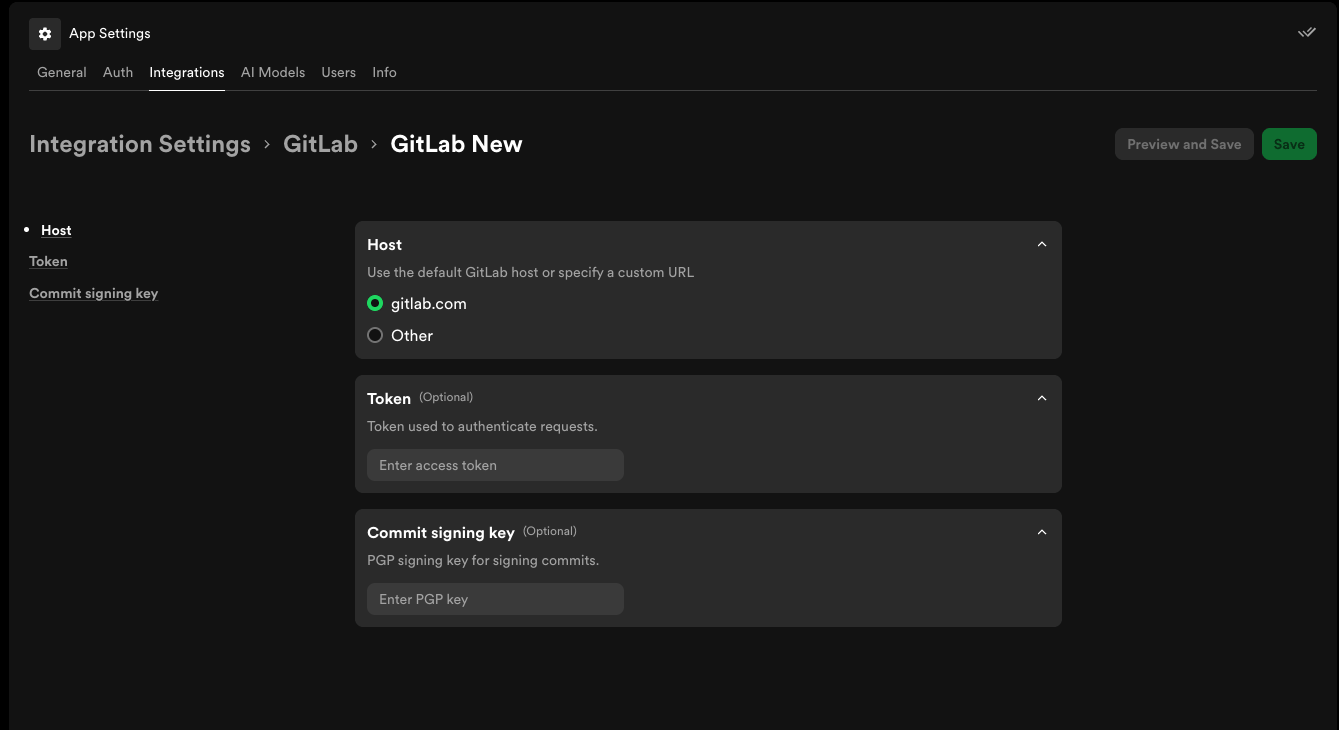Open the AI Models tab
1339x730 pixels.
273,72
